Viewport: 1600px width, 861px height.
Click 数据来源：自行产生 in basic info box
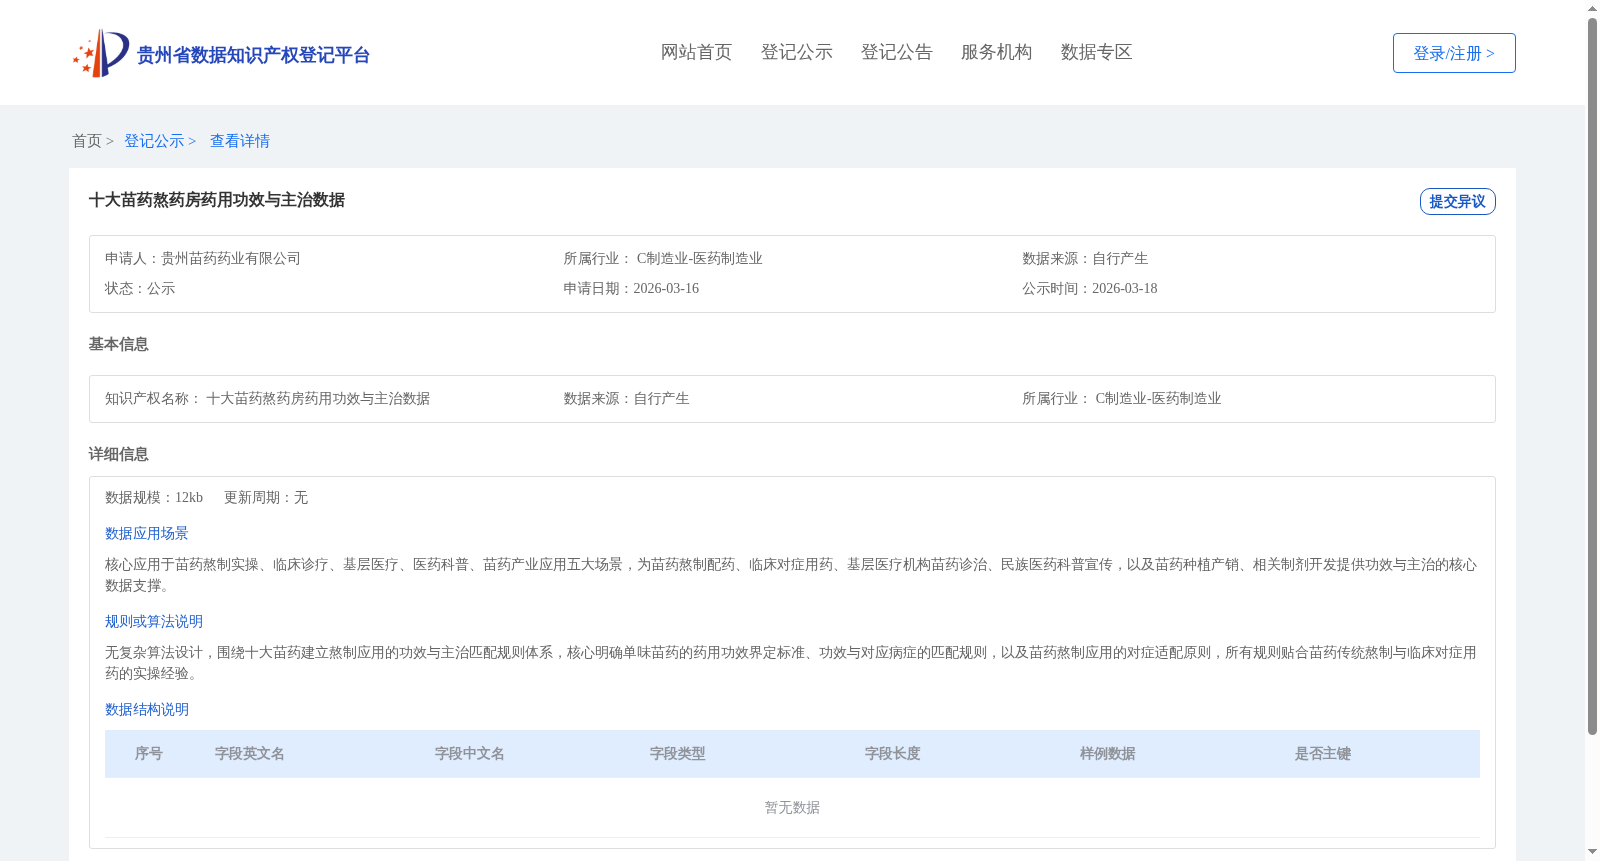(626, 398)
